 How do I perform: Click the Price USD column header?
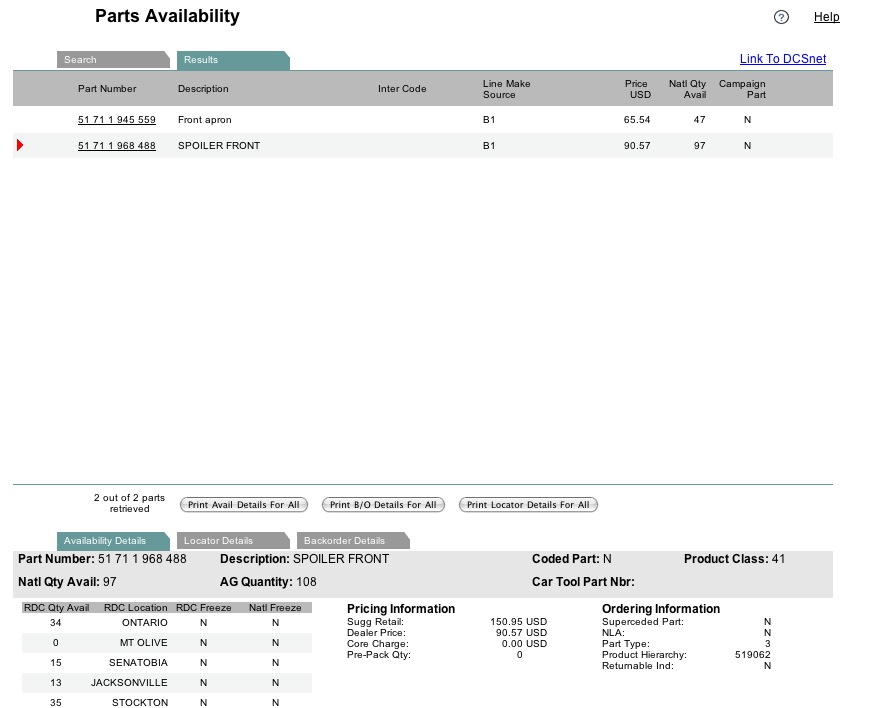(636, 89)
